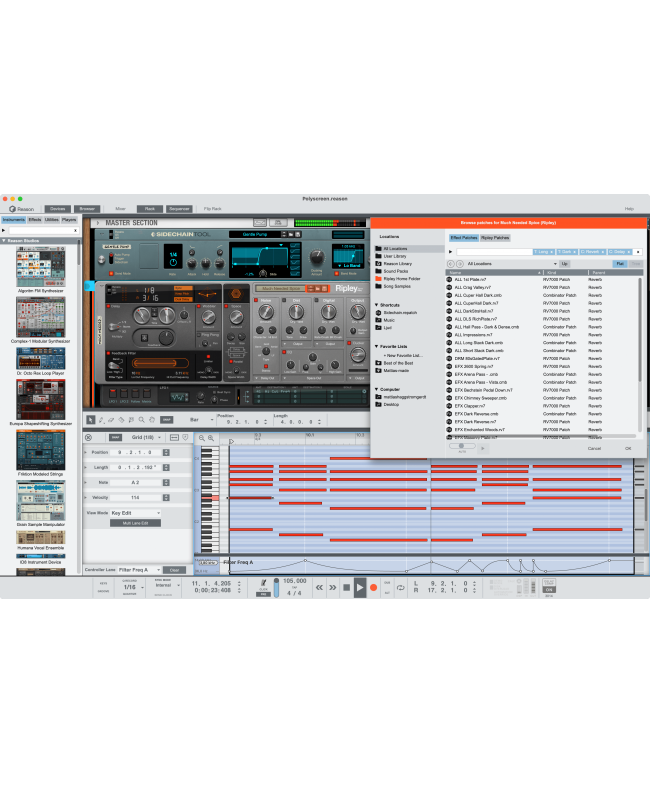Toggle the Ripley Delay section enable LED
650x794 pixels.
coord(108,306)
